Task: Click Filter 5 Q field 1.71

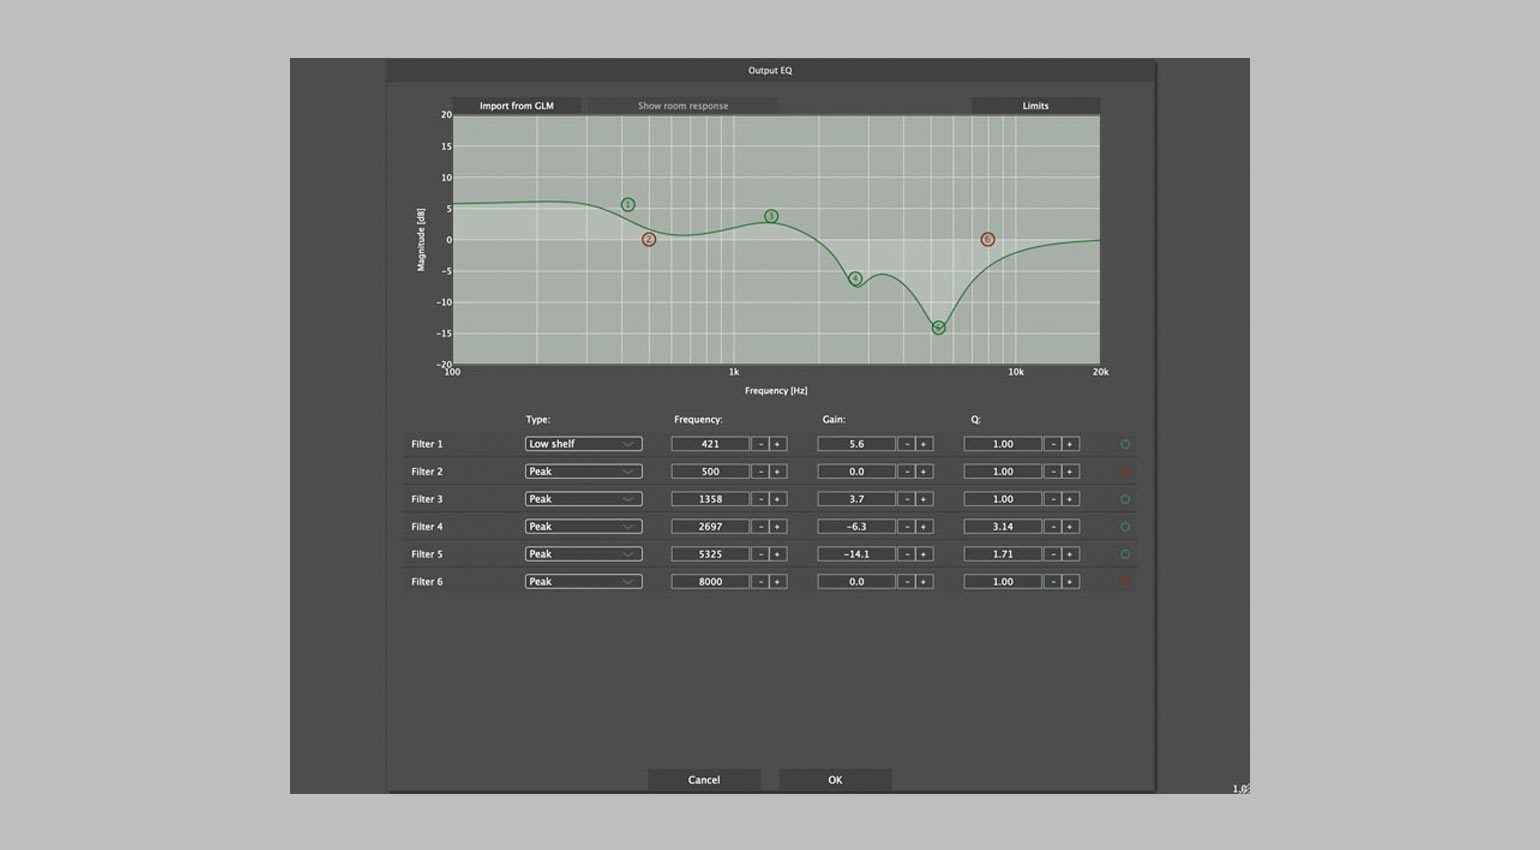Action: tap(1003, 554)
